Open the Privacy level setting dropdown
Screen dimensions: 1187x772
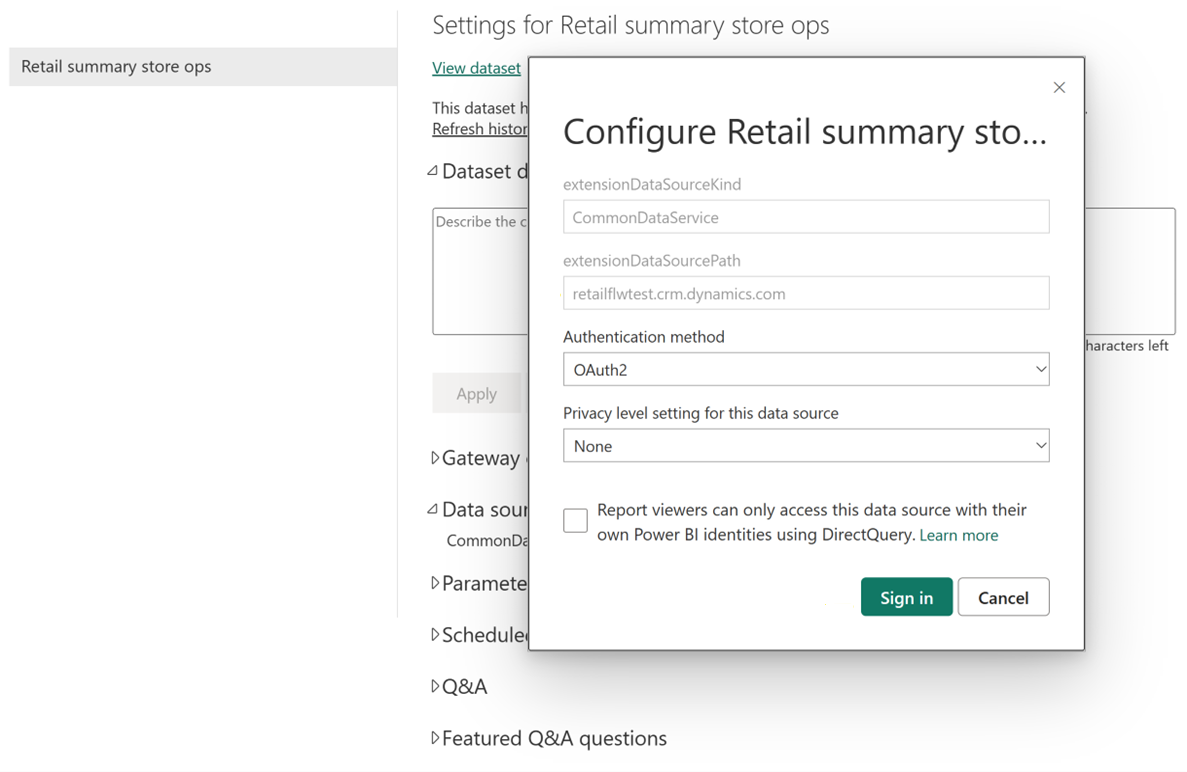(806, 446)
